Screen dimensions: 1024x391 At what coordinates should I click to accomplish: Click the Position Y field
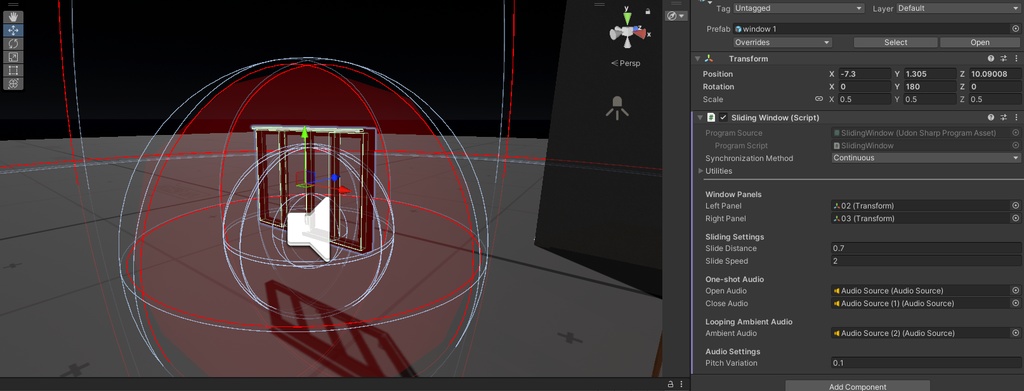(x=930, y=74)
